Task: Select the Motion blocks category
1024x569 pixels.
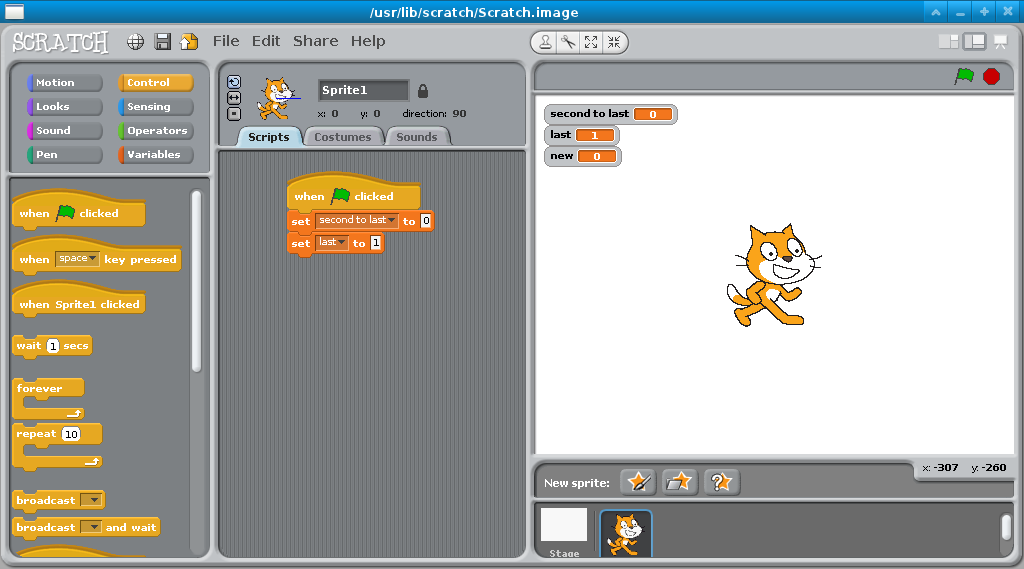Action: tap(65, 83)
